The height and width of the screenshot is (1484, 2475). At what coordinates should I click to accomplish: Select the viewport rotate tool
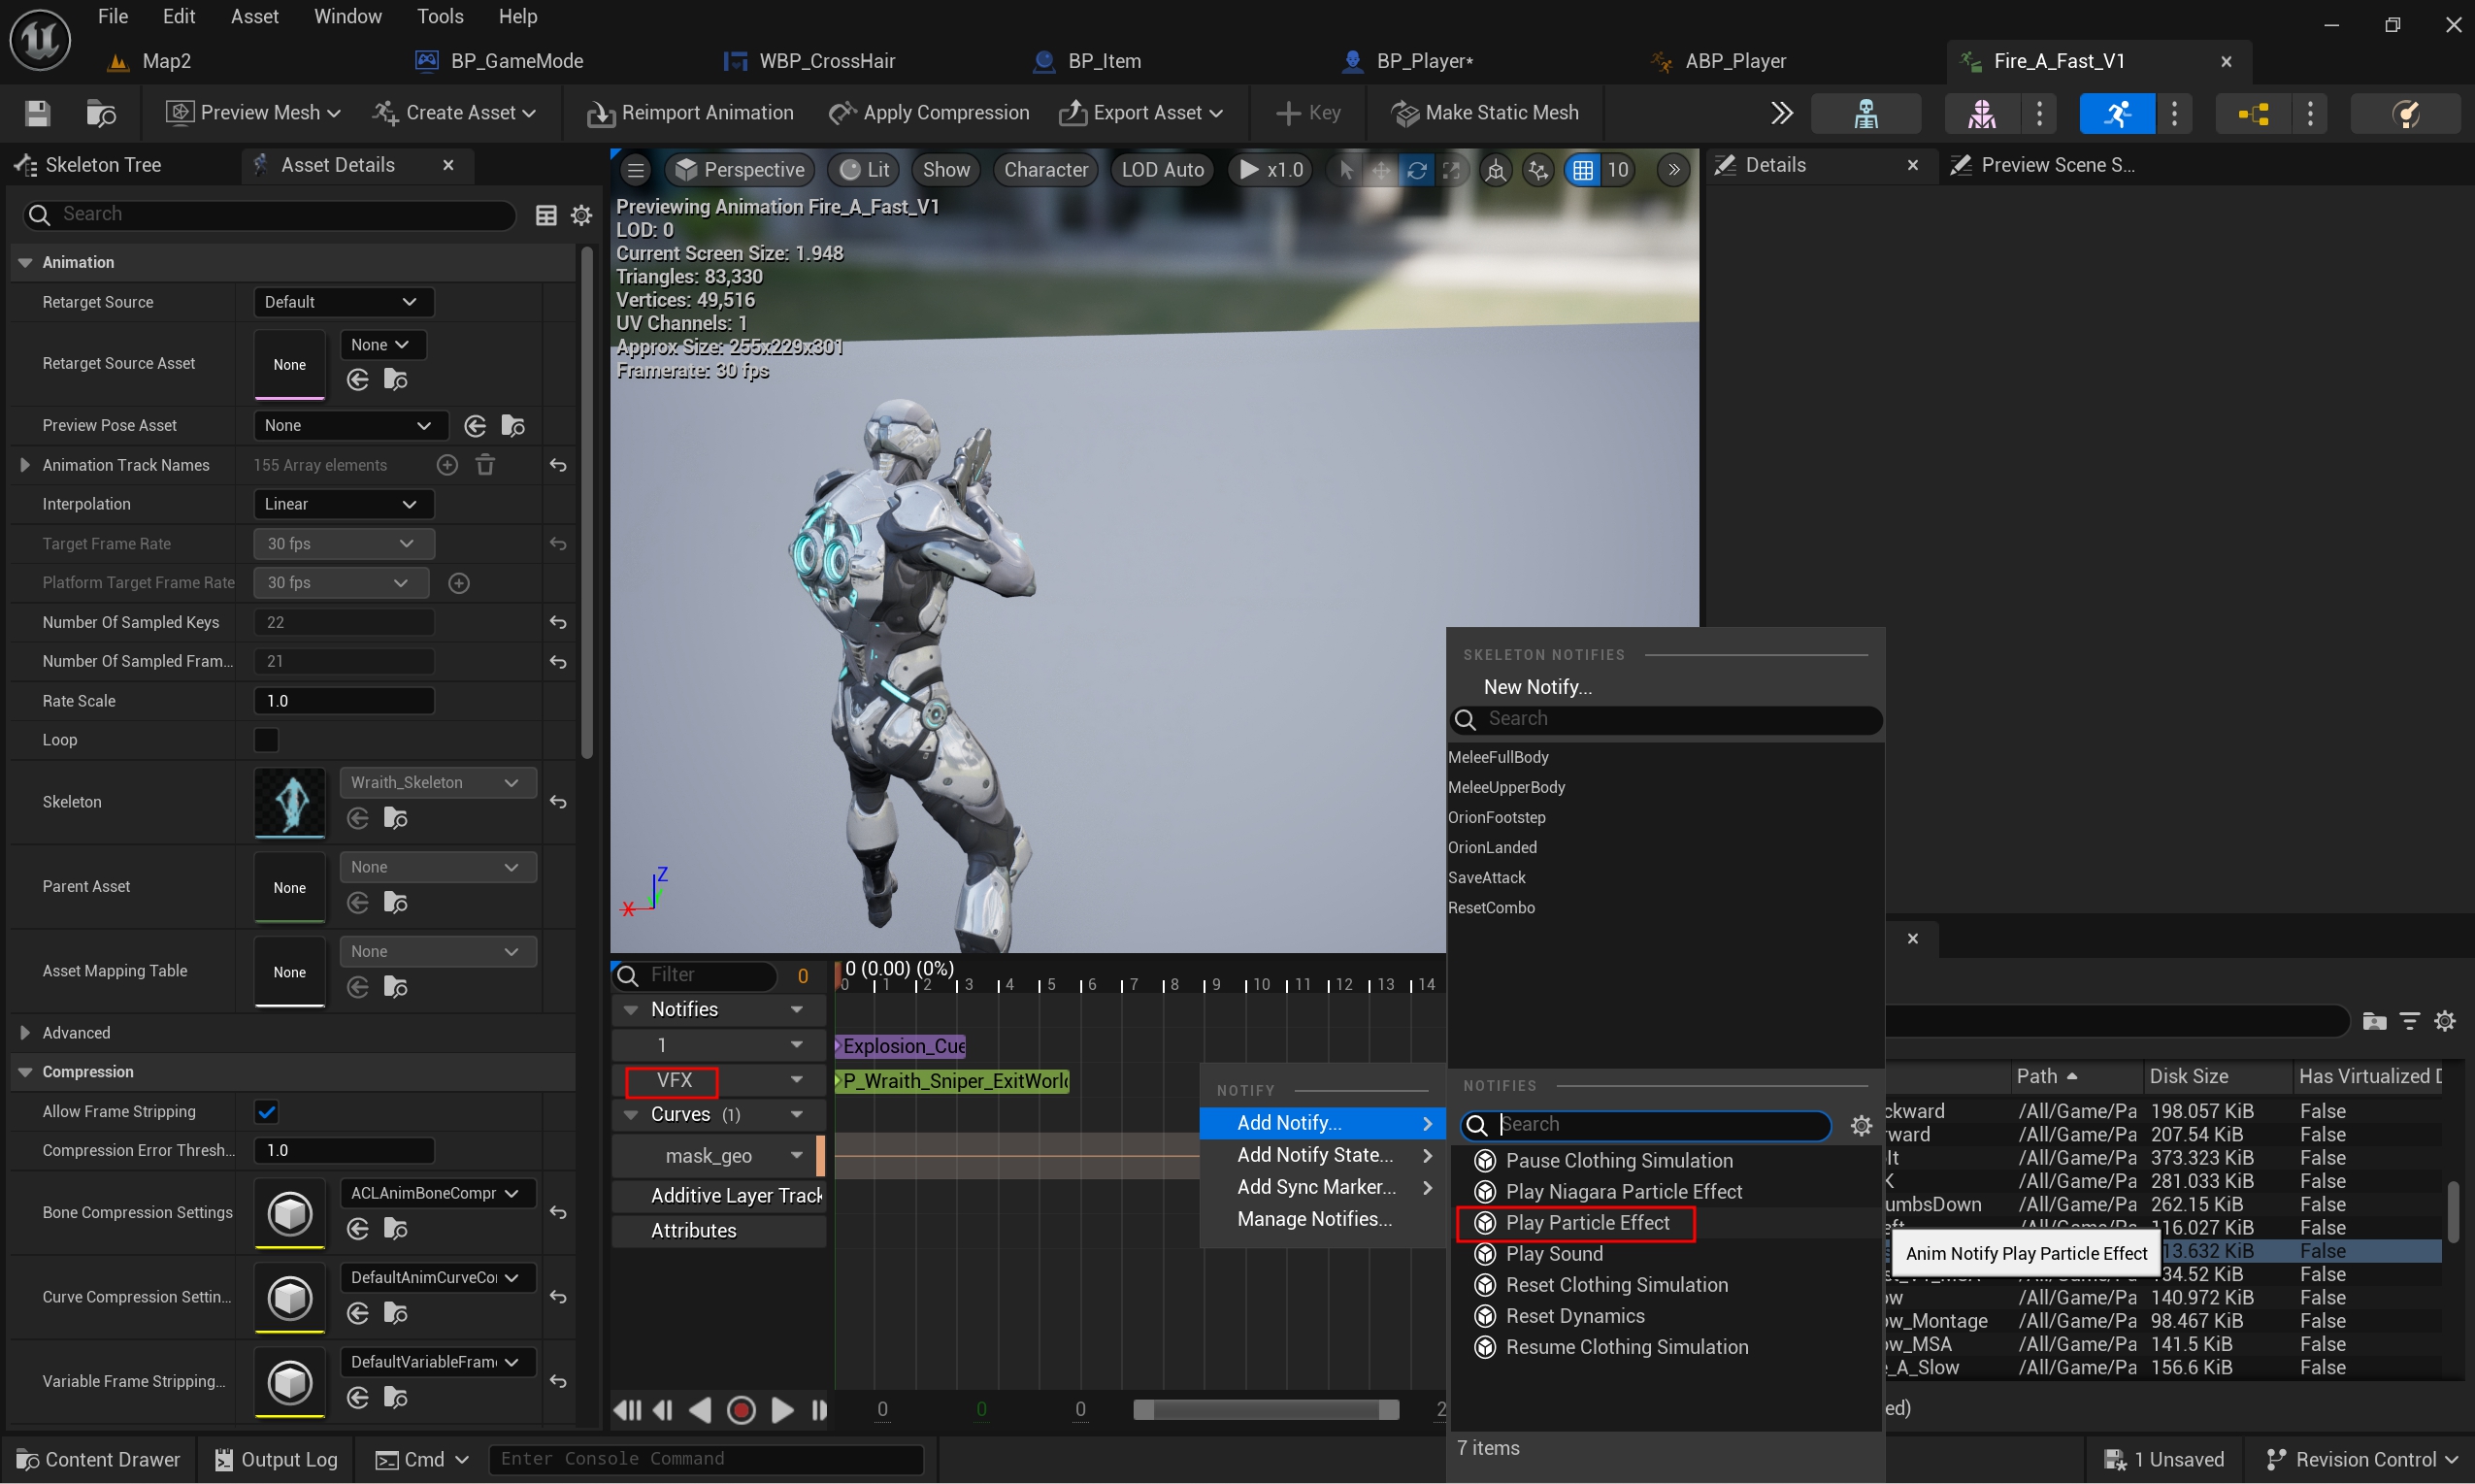pos(1416,170)
